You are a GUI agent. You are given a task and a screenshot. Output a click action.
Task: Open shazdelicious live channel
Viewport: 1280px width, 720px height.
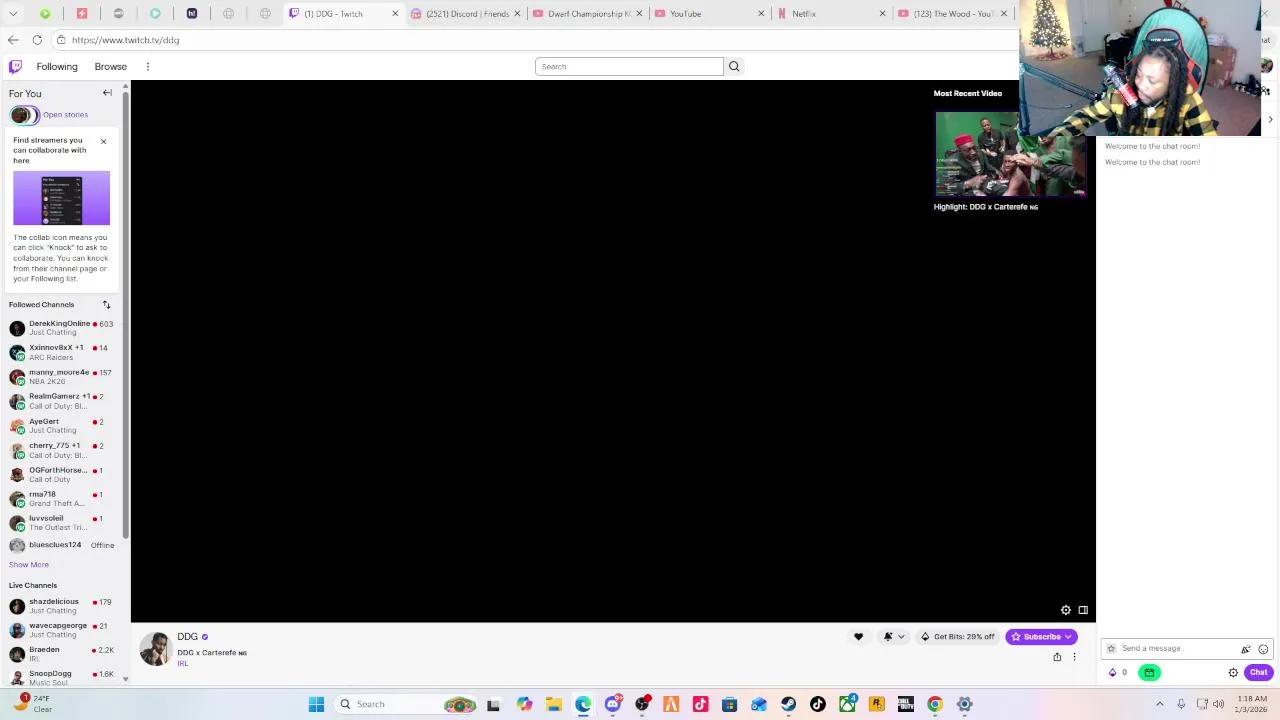(x=61, y=606)
